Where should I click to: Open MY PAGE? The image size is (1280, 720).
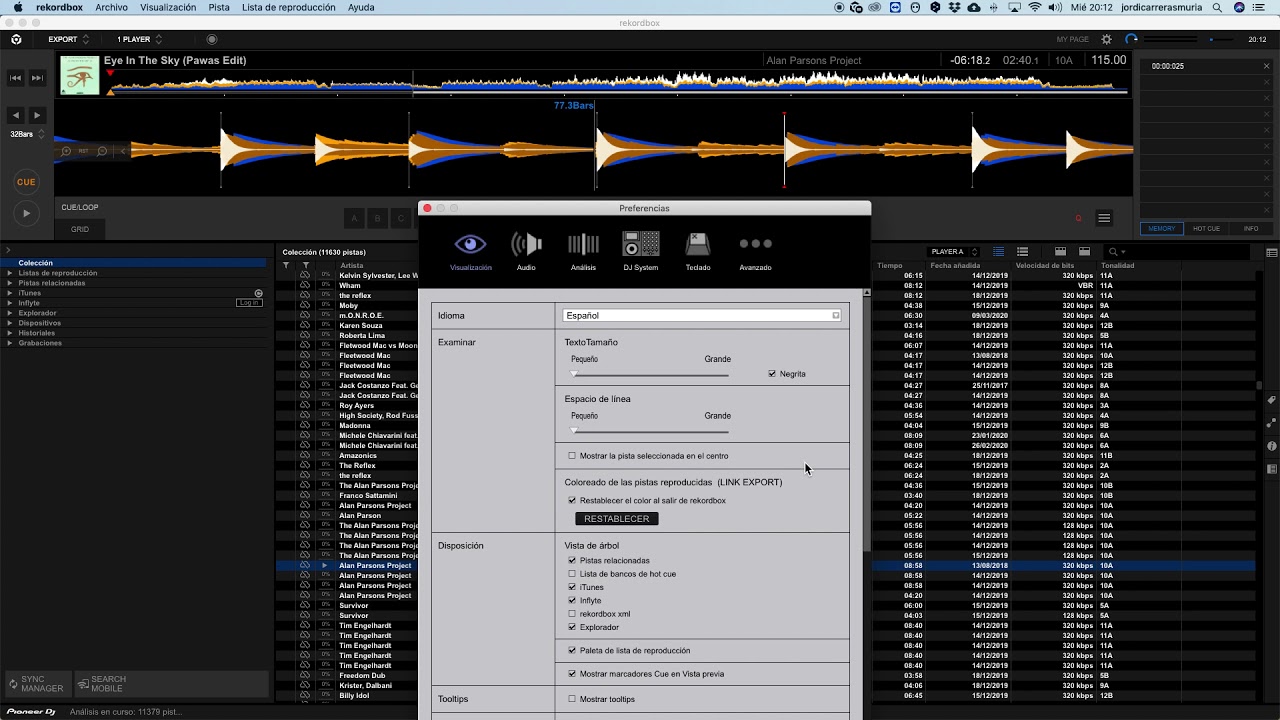point(1073,39)
